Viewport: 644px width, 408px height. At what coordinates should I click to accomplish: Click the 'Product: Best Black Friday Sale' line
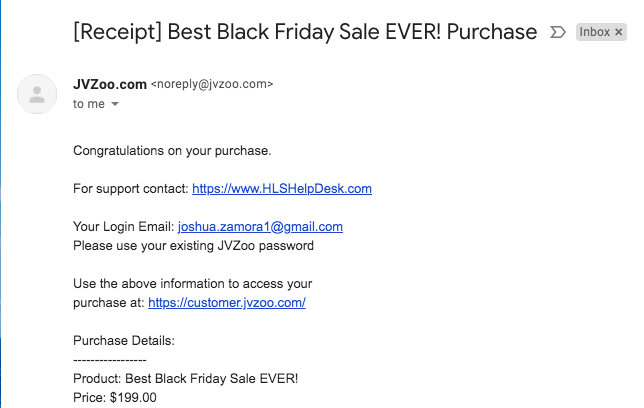click(186, 378)
